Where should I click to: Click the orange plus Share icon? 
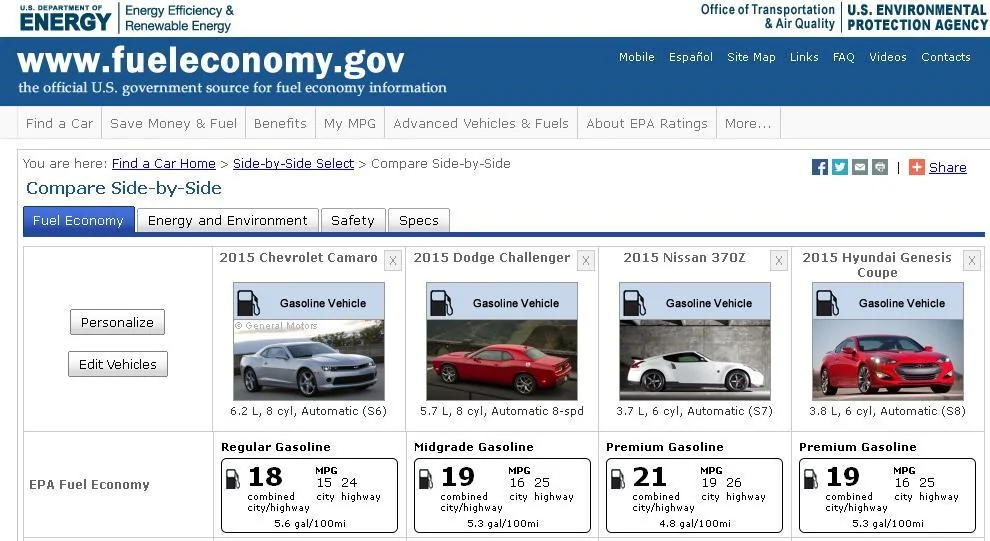[x=917, y=167]
